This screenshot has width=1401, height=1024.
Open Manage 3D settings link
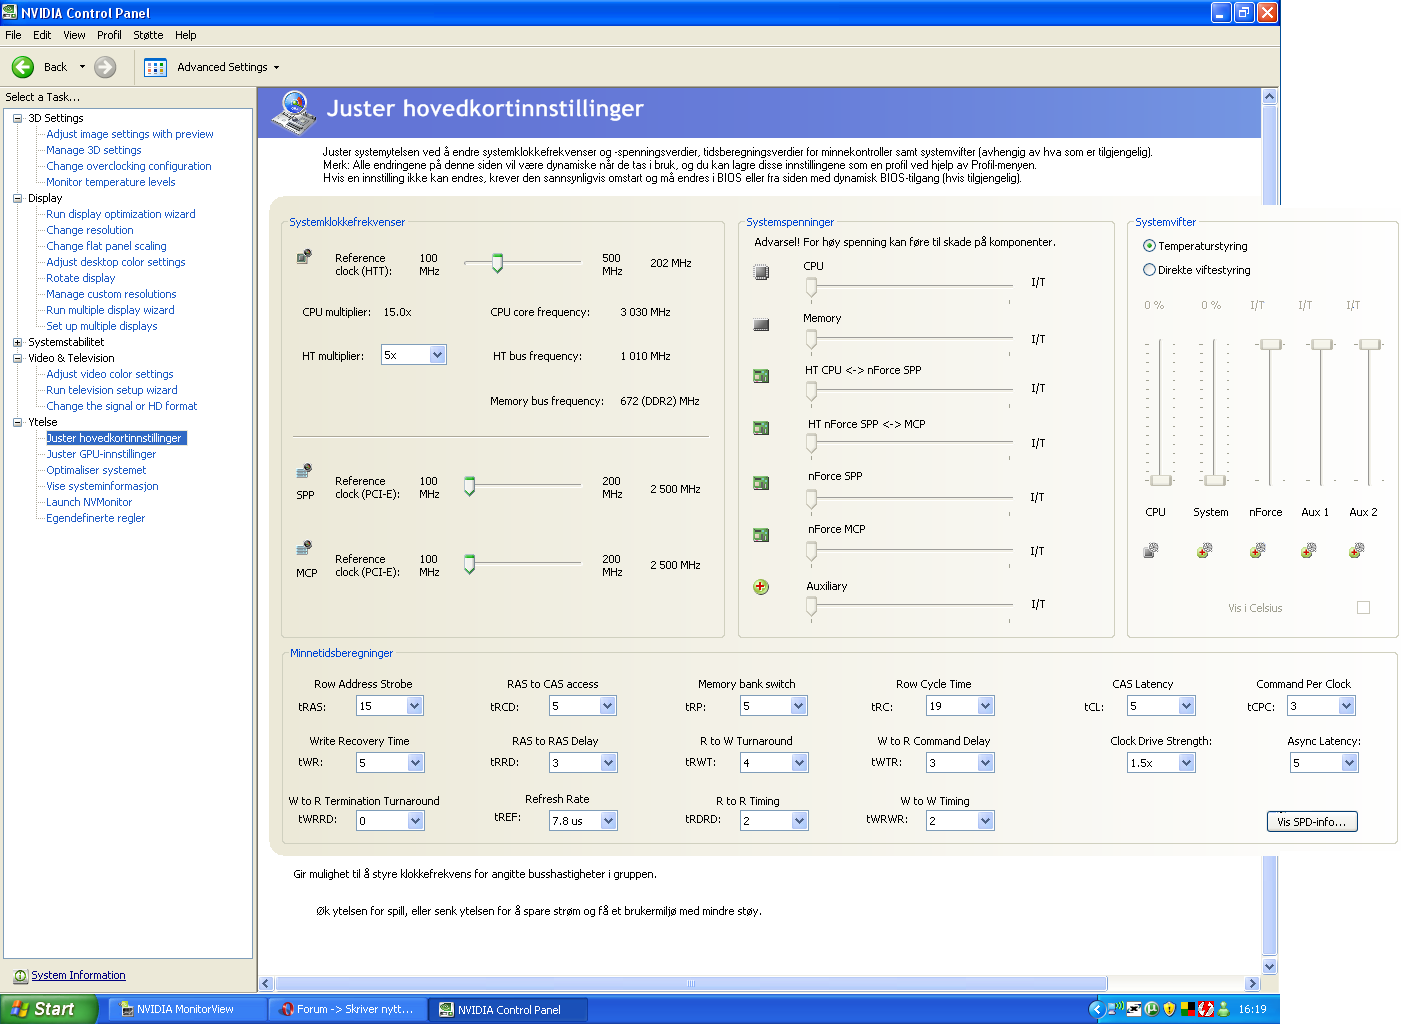coord(94,150)
